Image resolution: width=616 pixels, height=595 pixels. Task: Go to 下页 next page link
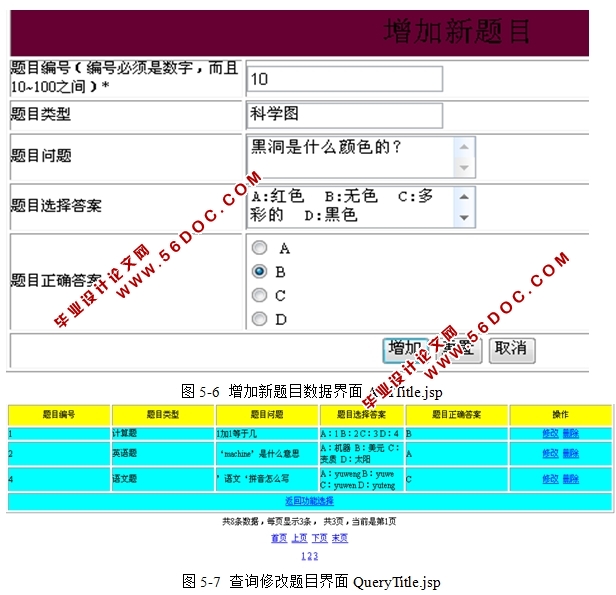click(x=320, y=538)
